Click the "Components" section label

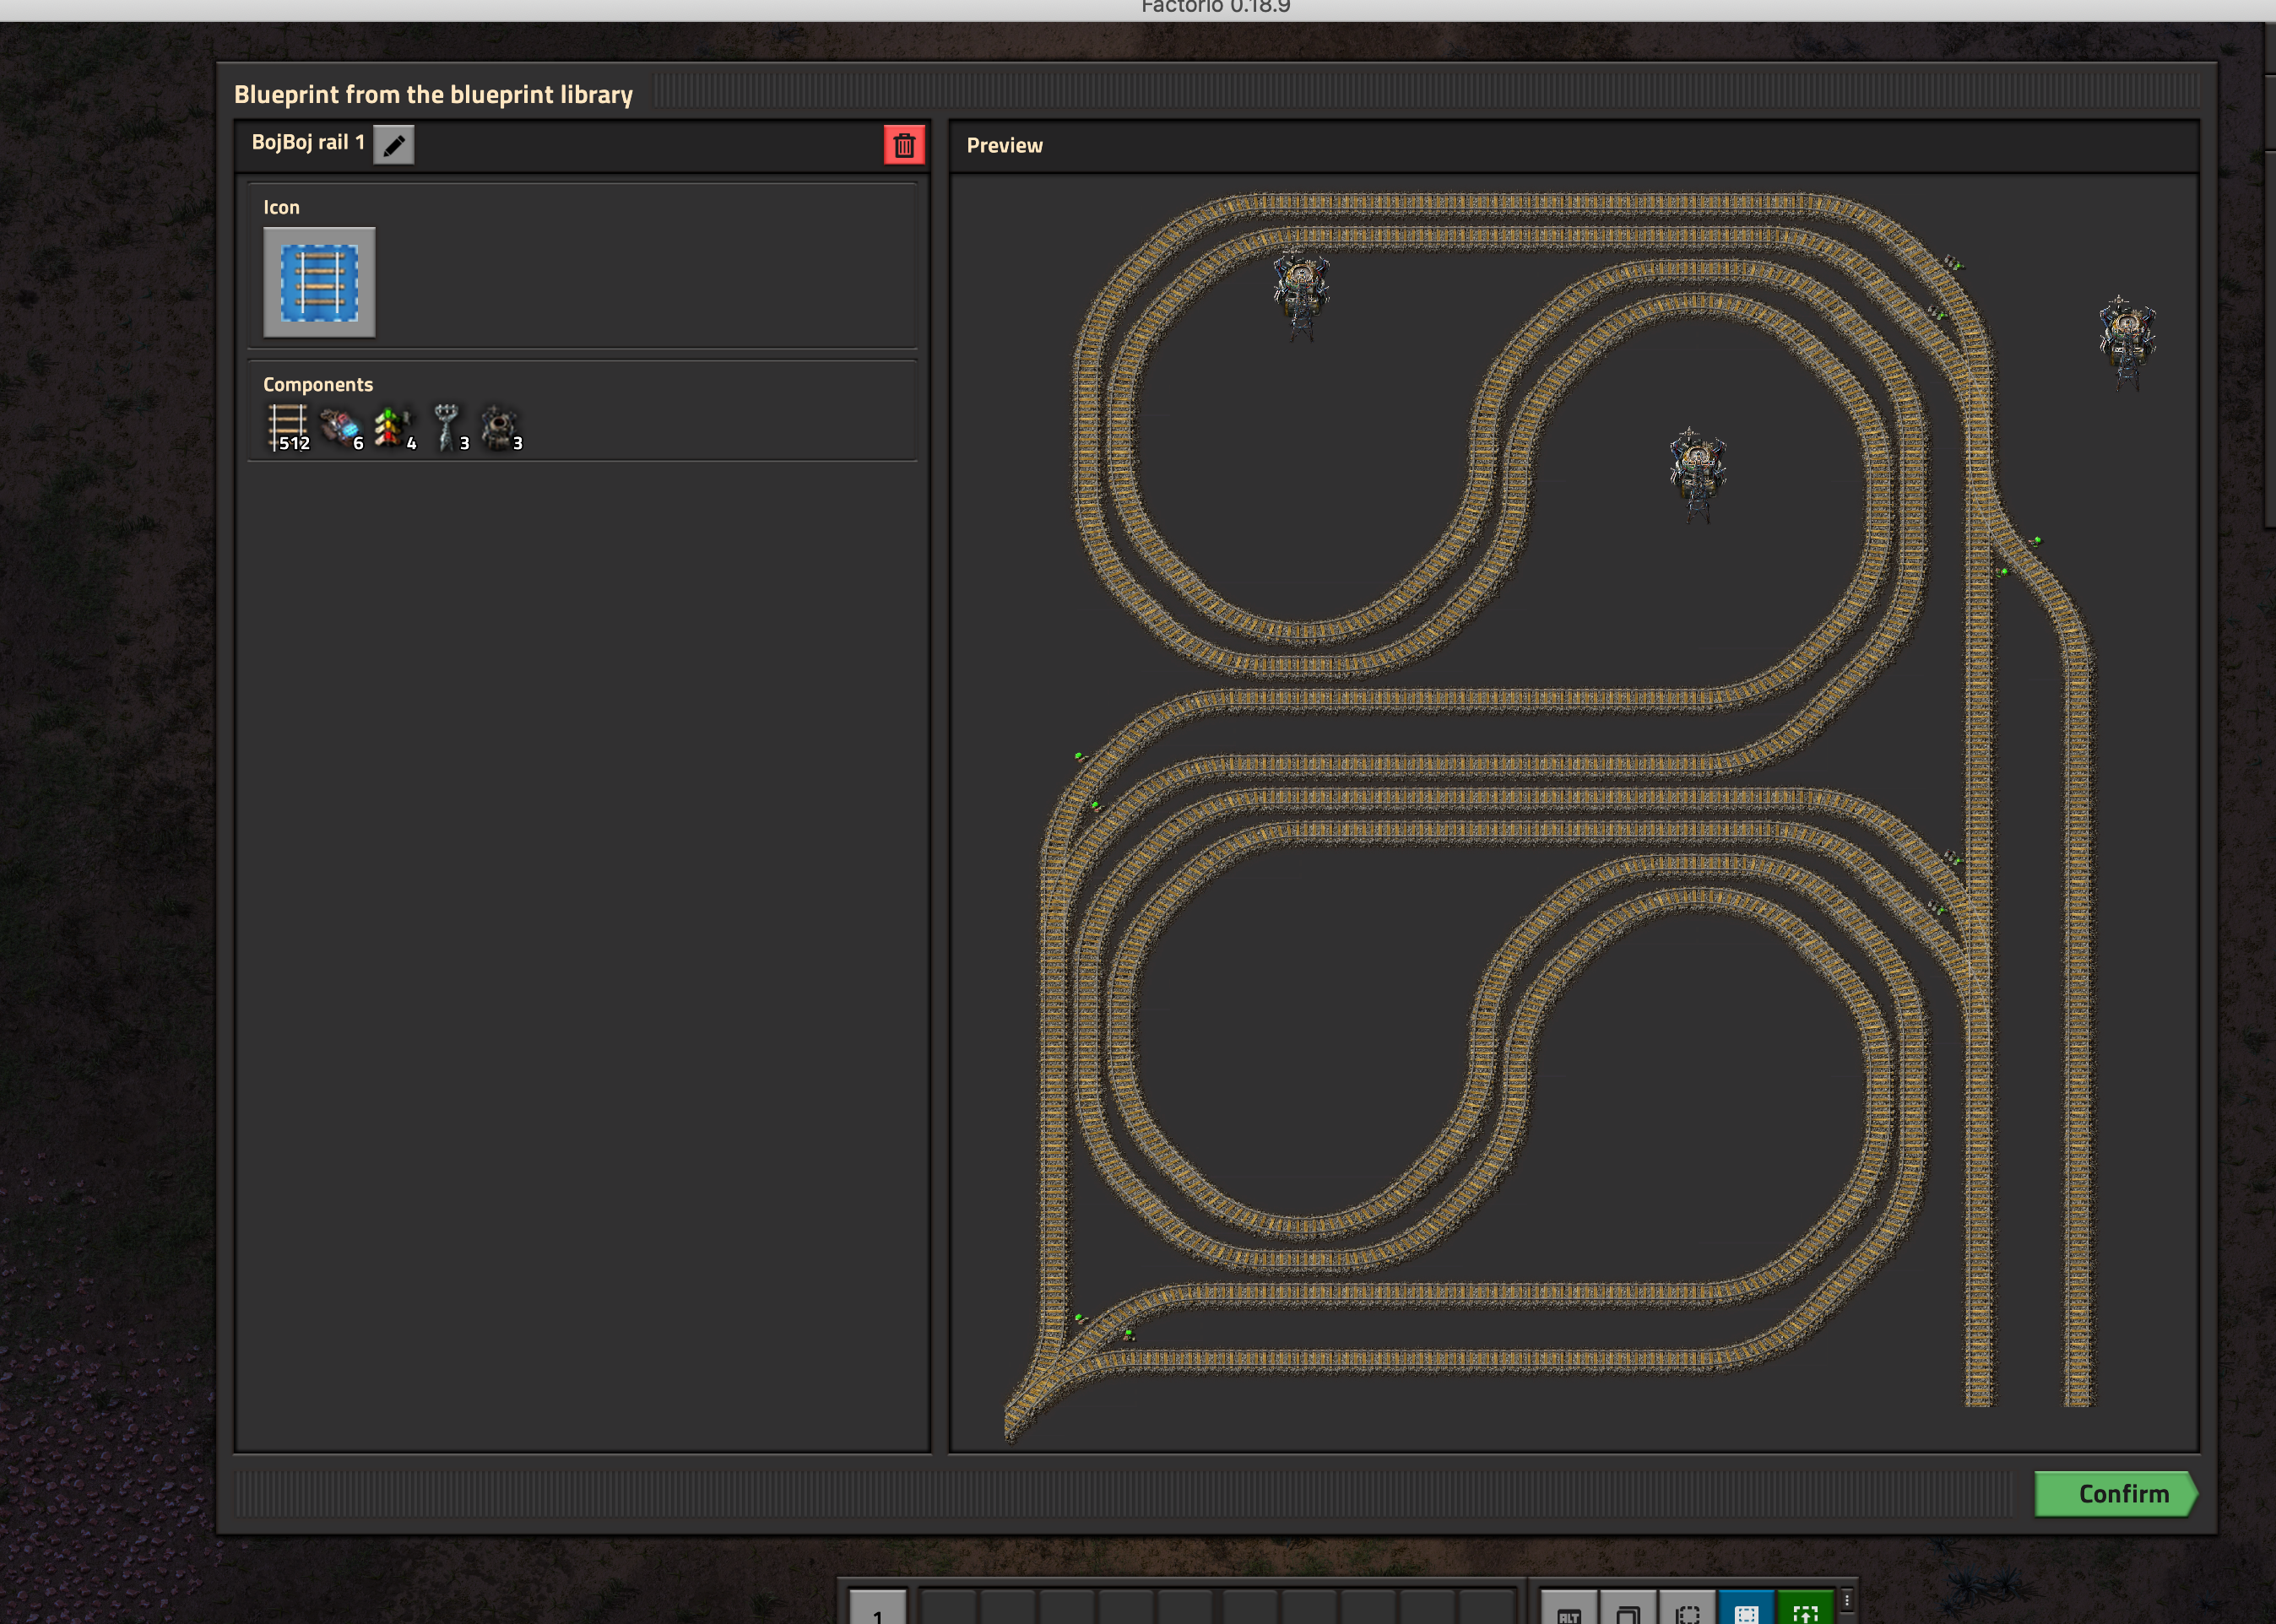click(318, 384)
